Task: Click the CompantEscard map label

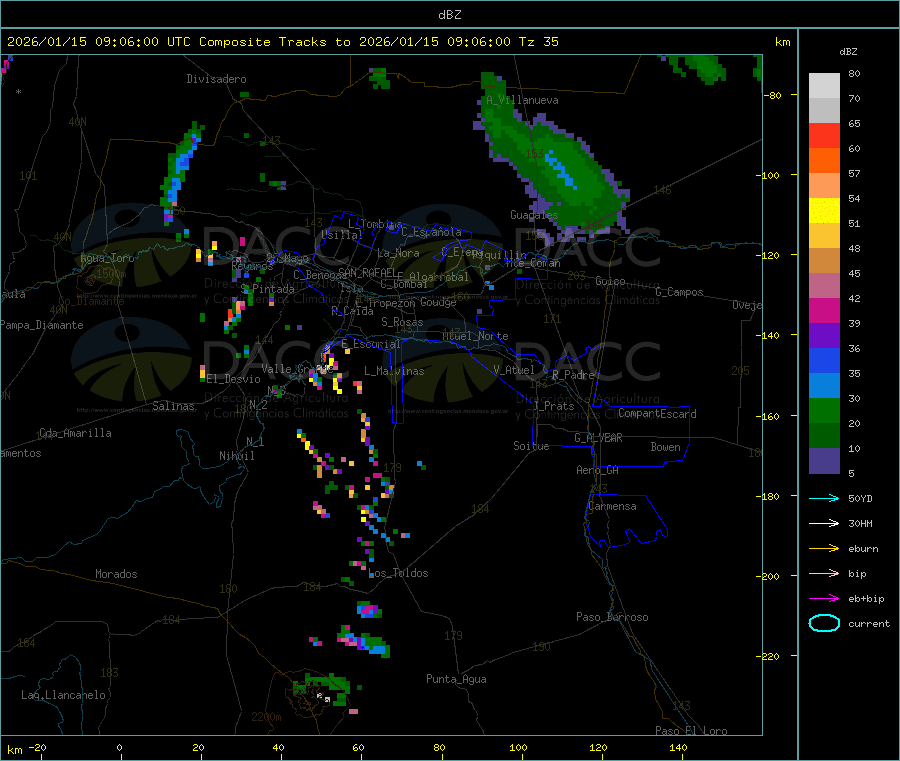Action: 657,414
